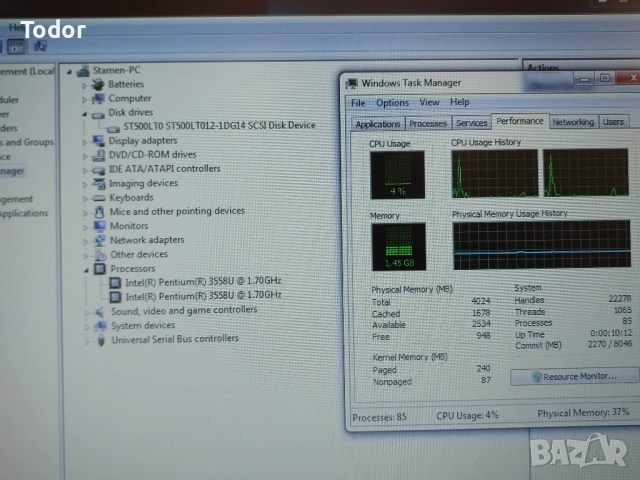
Task: Switch to the Networking tab
Action: (x=573, y=122)
